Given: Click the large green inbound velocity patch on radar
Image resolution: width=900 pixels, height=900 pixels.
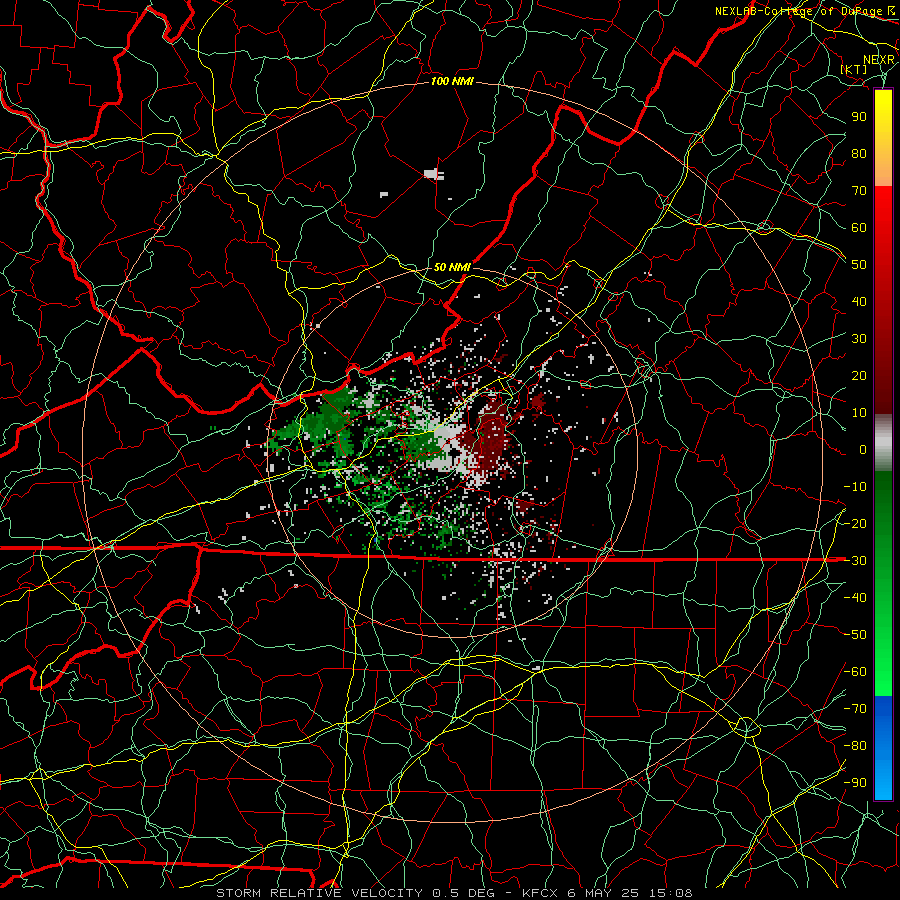Looking at the screenshot, I should point(326,420).
